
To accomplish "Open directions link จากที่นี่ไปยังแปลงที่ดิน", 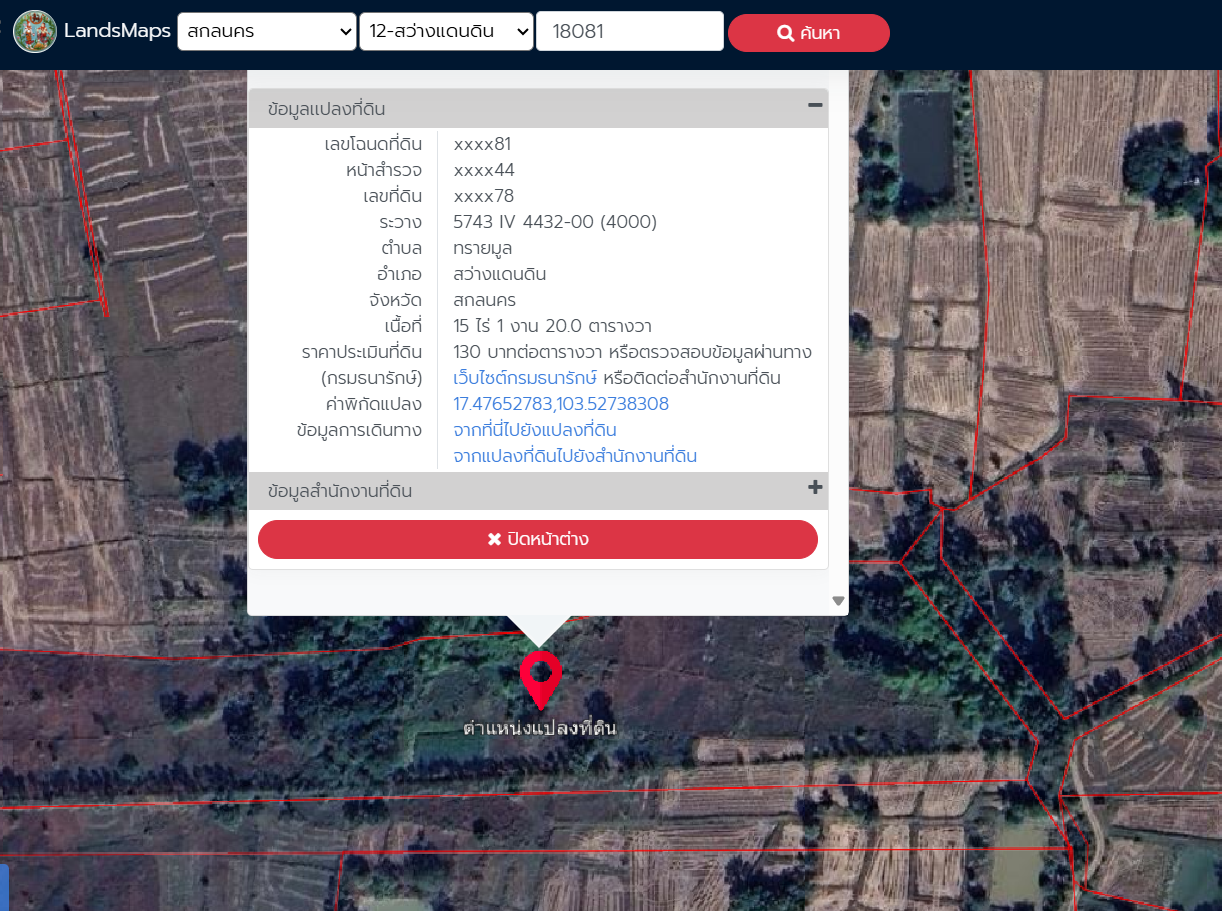I will point(534,430).
